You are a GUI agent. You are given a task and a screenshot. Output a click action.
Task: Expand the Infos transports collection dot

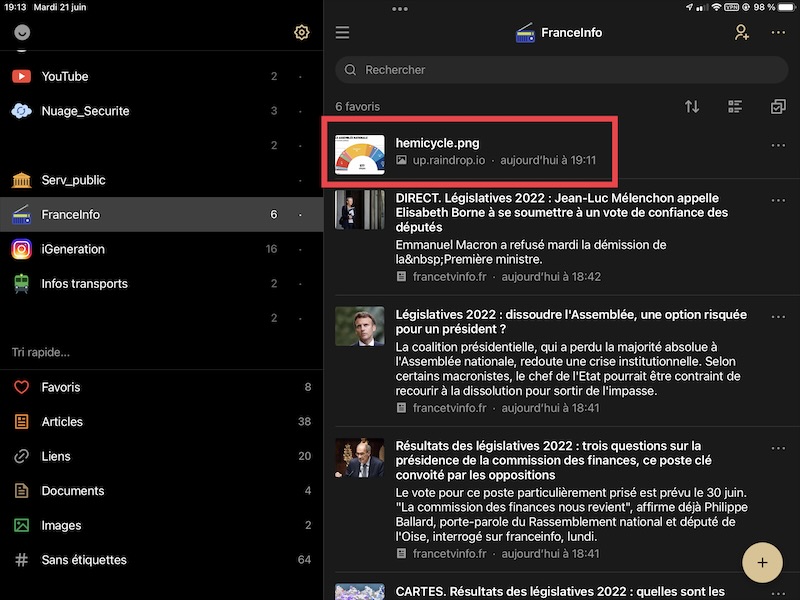300,284
